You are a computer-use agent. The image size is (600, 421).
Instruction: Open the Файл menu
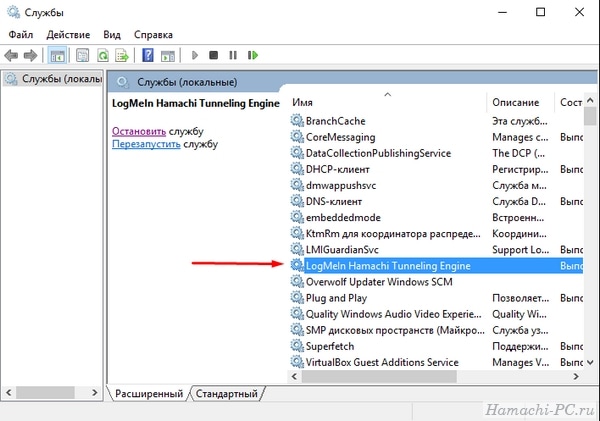click(x=21, y=35)
